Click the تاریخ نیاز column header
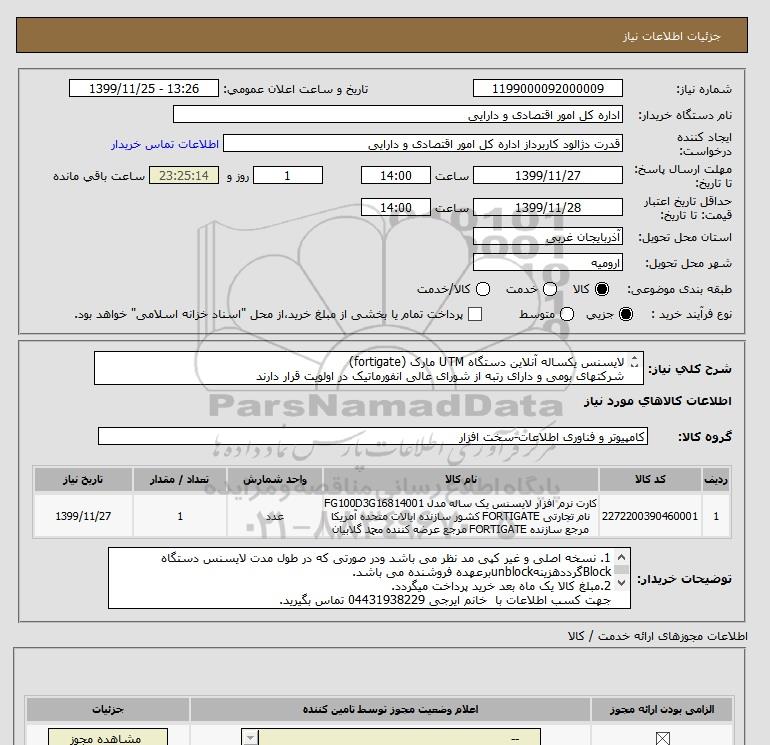770x745 pixels. [x=83, y=479]
